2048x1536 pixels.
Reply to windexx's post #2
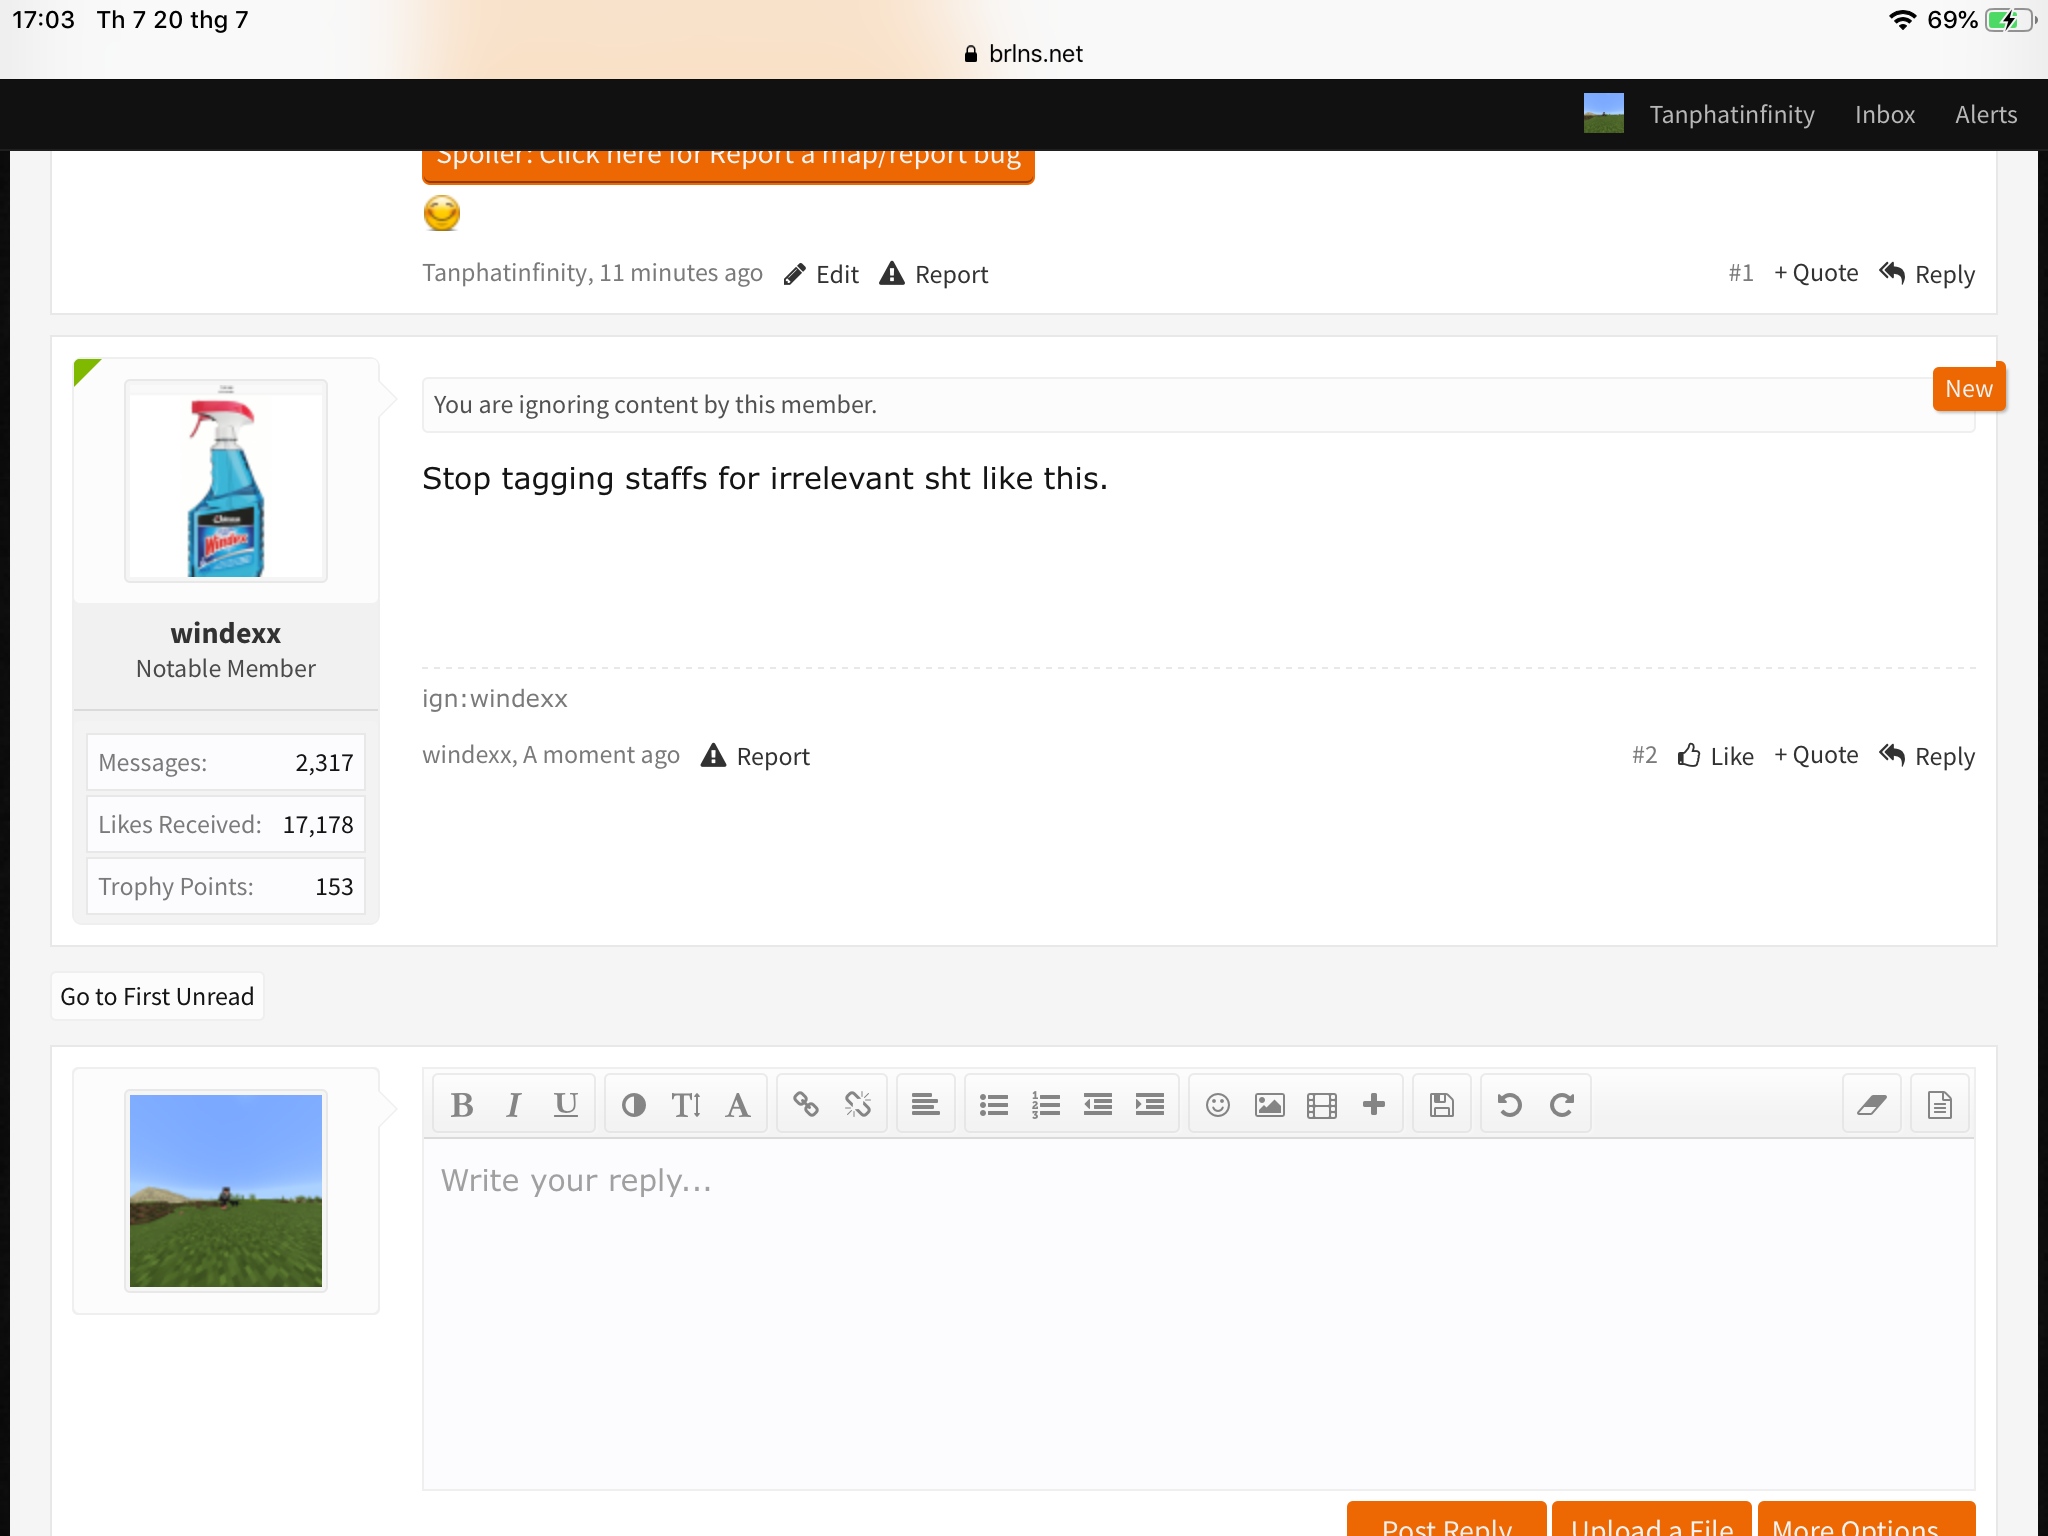pyautogui.click(x=1927, y=756)
